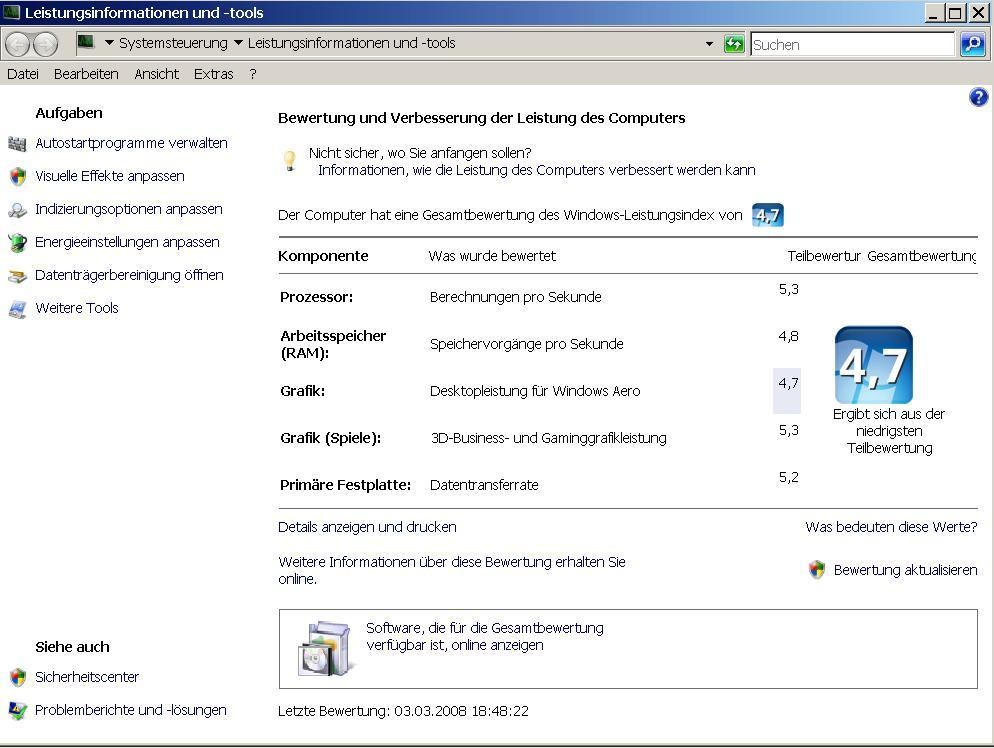The height and width of the screenshot is (748, 994).
Task: Open the ? help menu
Action: tap(253, 74)
